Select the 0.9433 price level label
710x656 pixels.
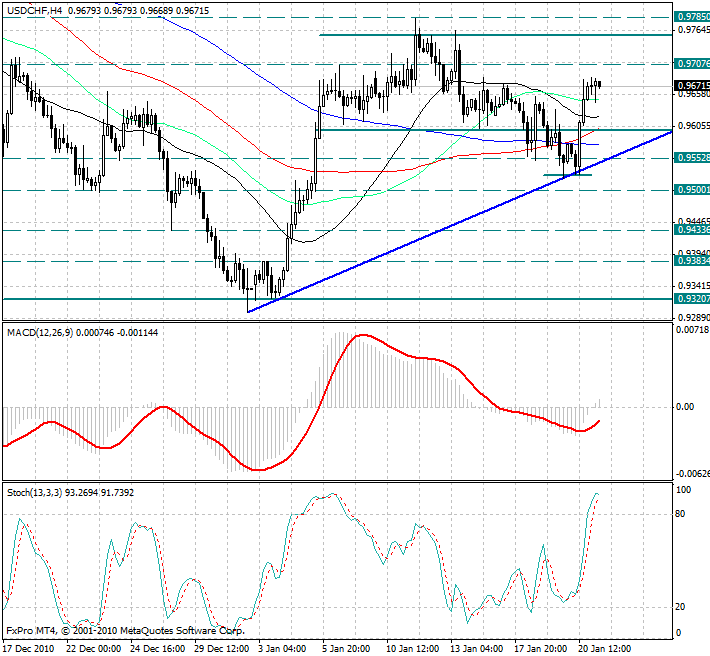click(692, 230)
